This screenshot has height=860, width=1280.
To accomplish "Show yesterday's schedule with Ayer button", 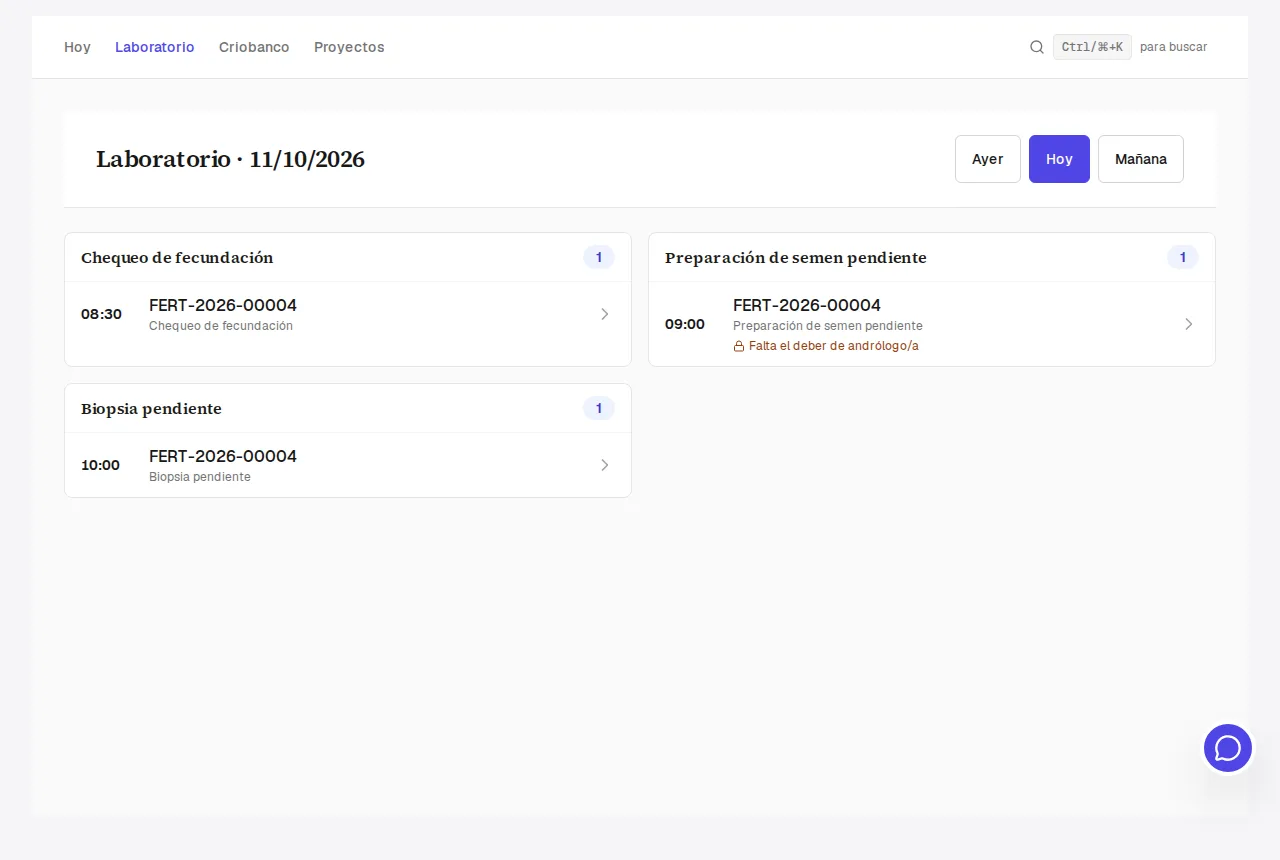I will pyautogui.click(x=988, y=159).
